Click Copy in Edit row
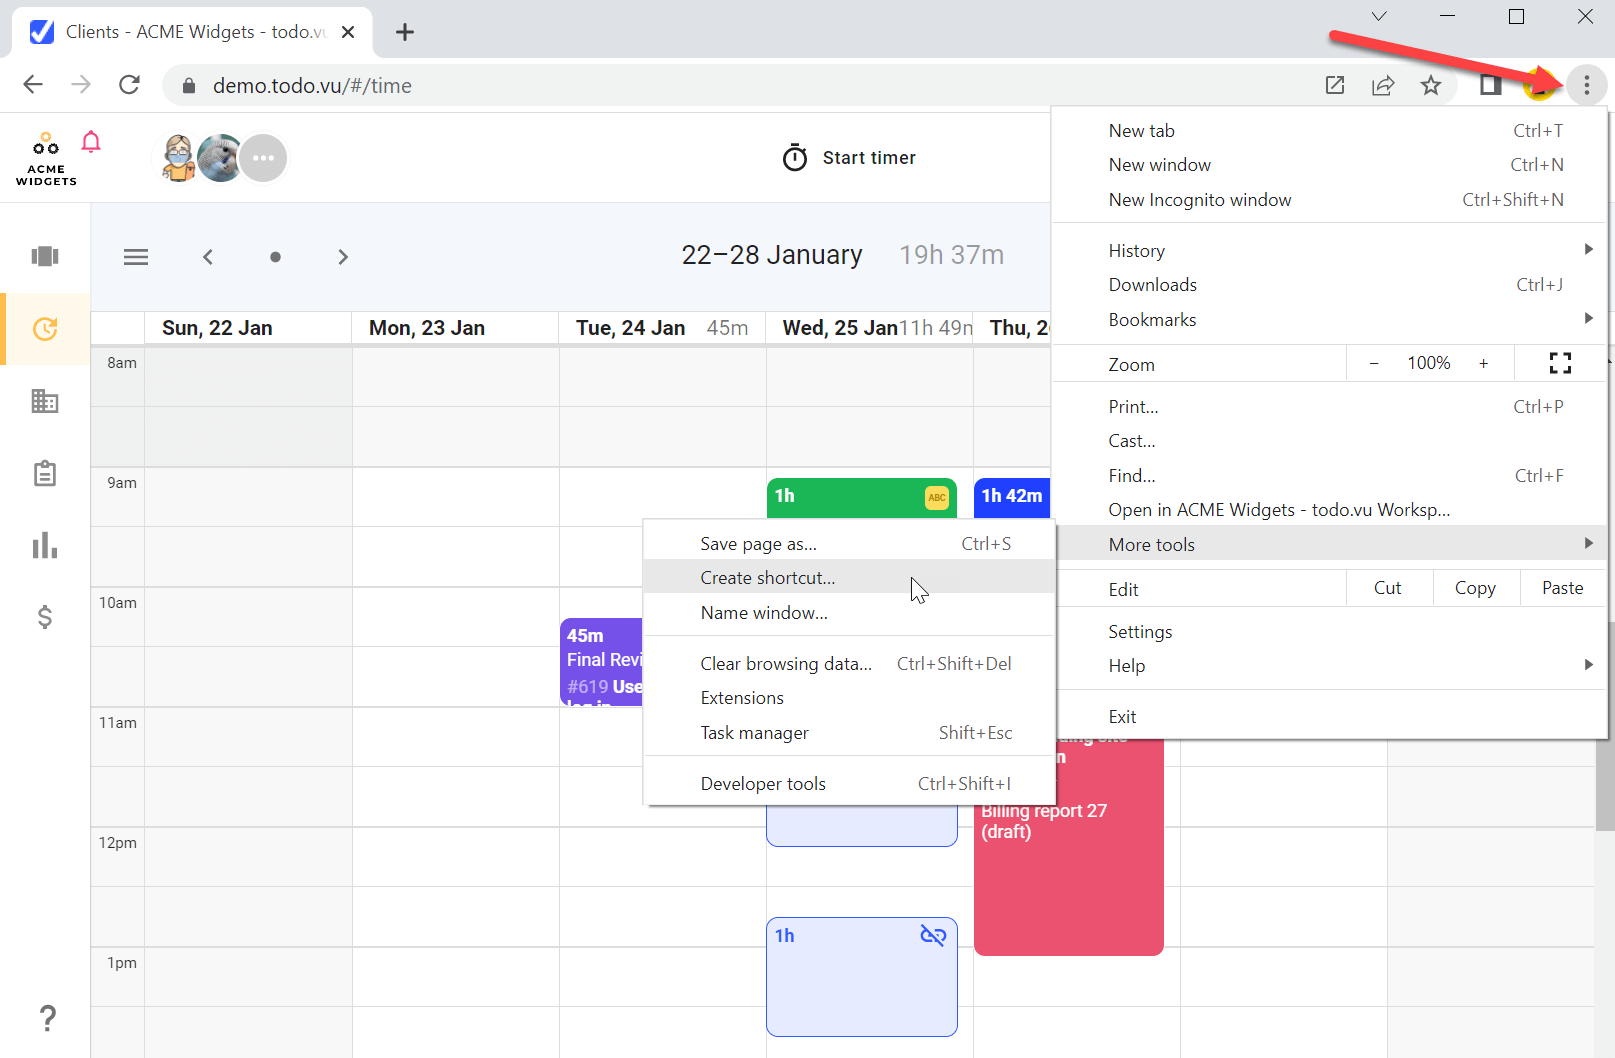The width and height of the screenshot is (1615, 1058). [1475, 588]
